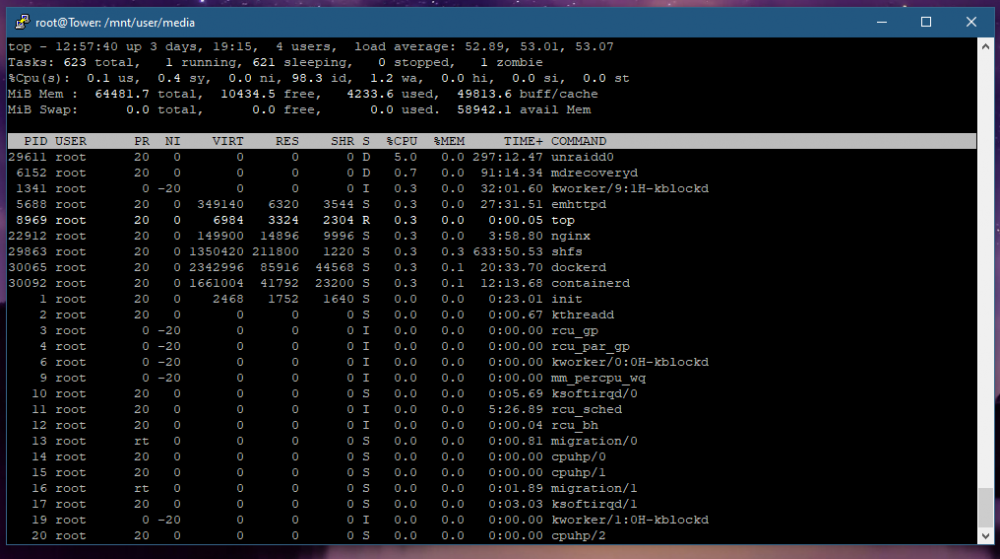The width and height of the screenshot is (1000, 559).
Task: Click the 'kworker/1:0H-kblockd' process name
Action: tap(629, 520)
